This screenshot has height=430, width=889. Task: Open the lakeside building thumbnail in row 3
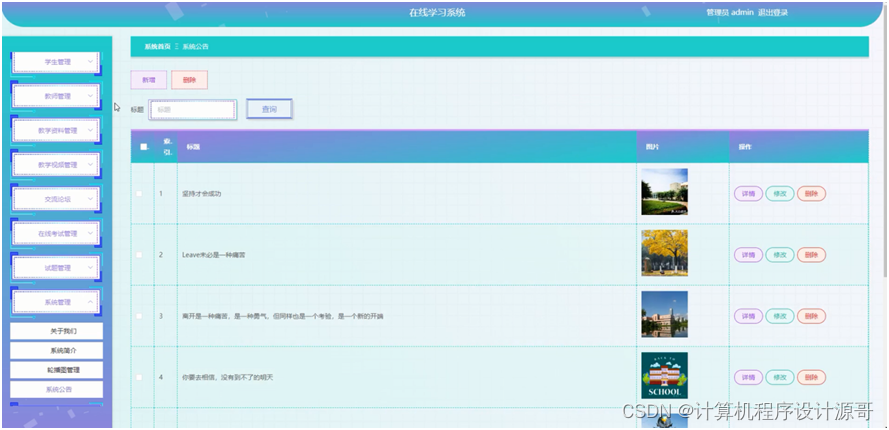click(x=664, y=314)
